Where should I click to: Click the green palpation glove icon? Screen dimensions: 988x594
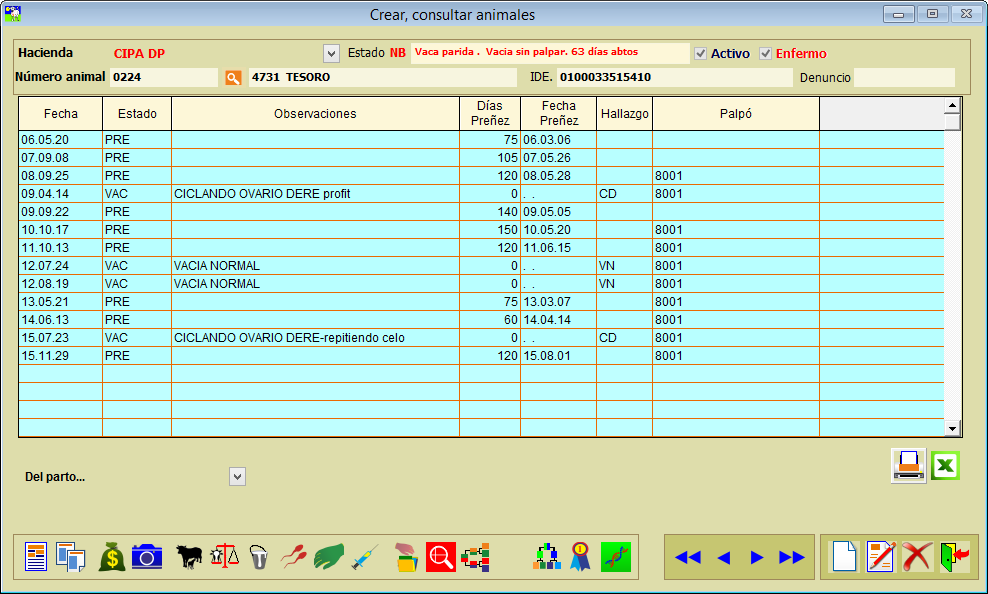click(329, 556)
